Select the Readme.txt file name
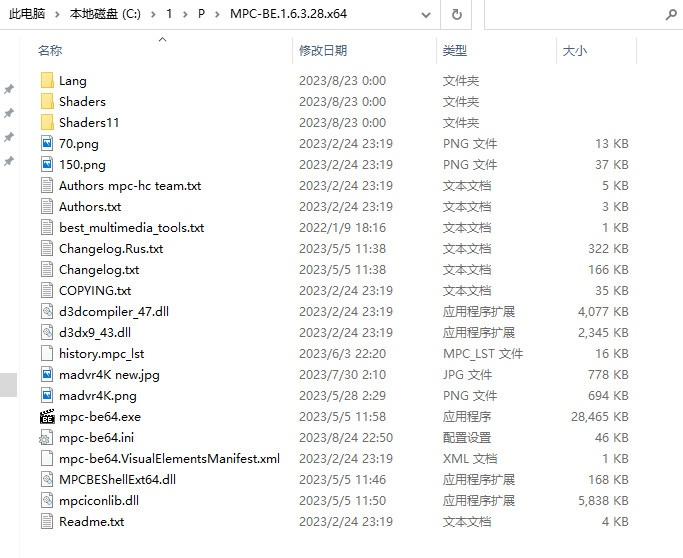Screen dimensions: 683x558 click(91, 521)
